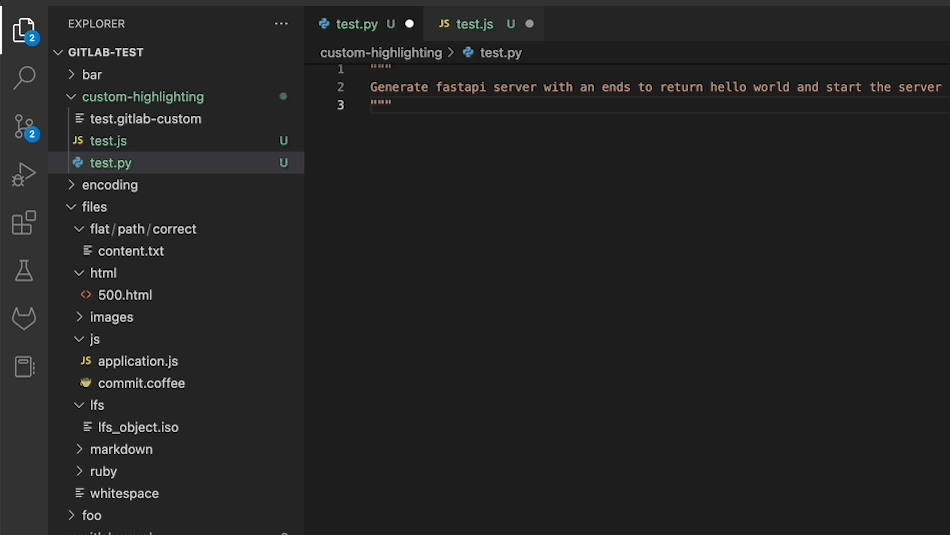This screenshot has height=535, width=950.
Task: Open the GitLab Workflow sidebar icon
Action: click(24, 319)
